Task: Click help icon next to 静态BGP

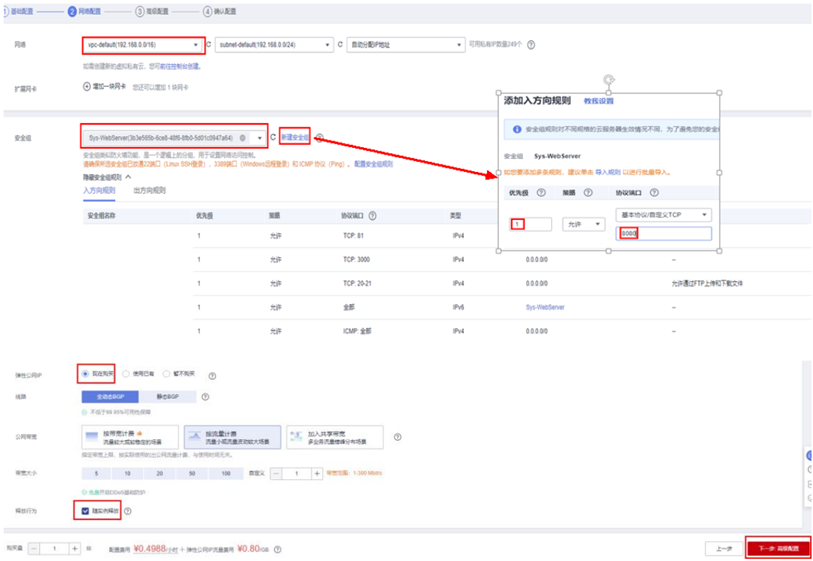Action: pos(205,397)
